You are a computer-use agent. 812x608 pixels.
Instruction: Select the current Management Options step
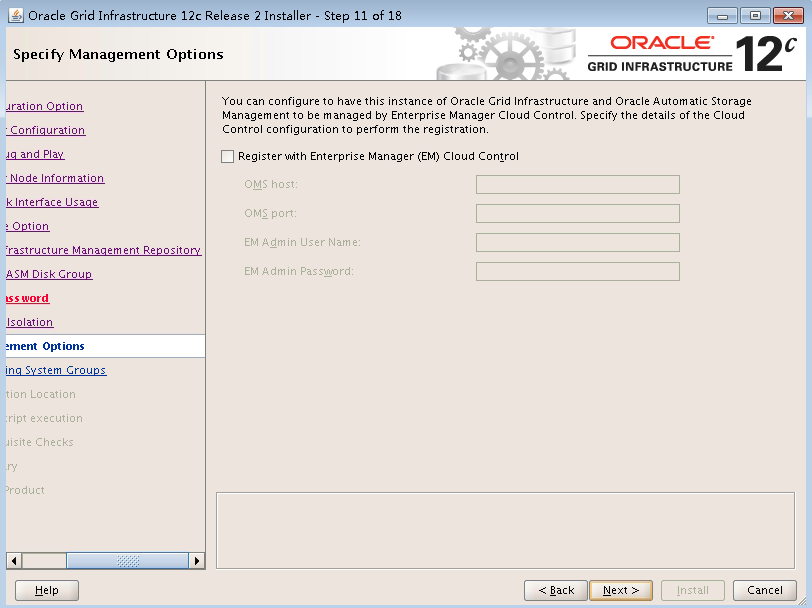[x=106, y=346]
